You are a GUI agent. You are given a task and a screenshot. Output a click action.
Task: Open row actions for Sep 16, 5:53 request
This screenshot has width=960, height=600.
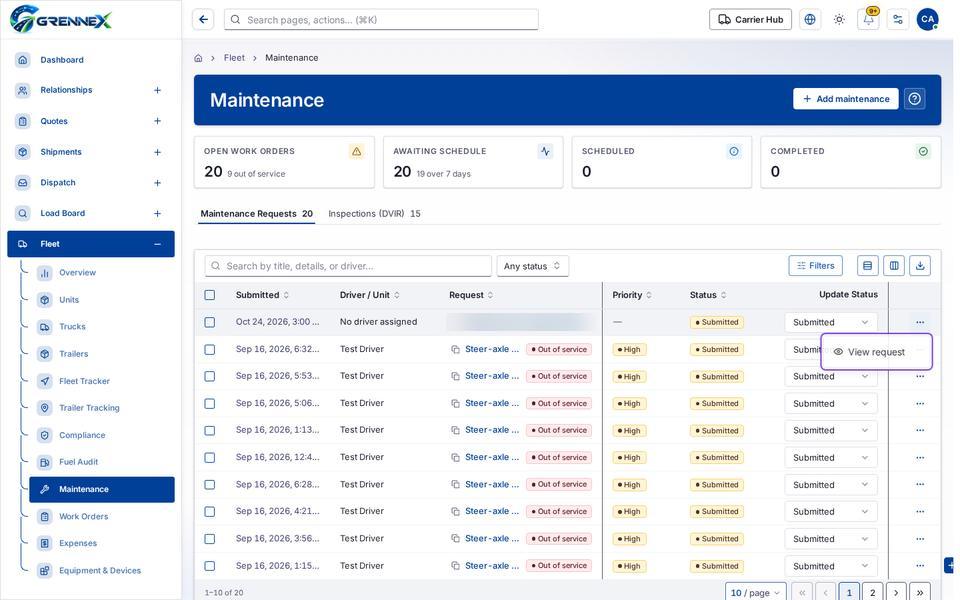(x=920, y=377)
